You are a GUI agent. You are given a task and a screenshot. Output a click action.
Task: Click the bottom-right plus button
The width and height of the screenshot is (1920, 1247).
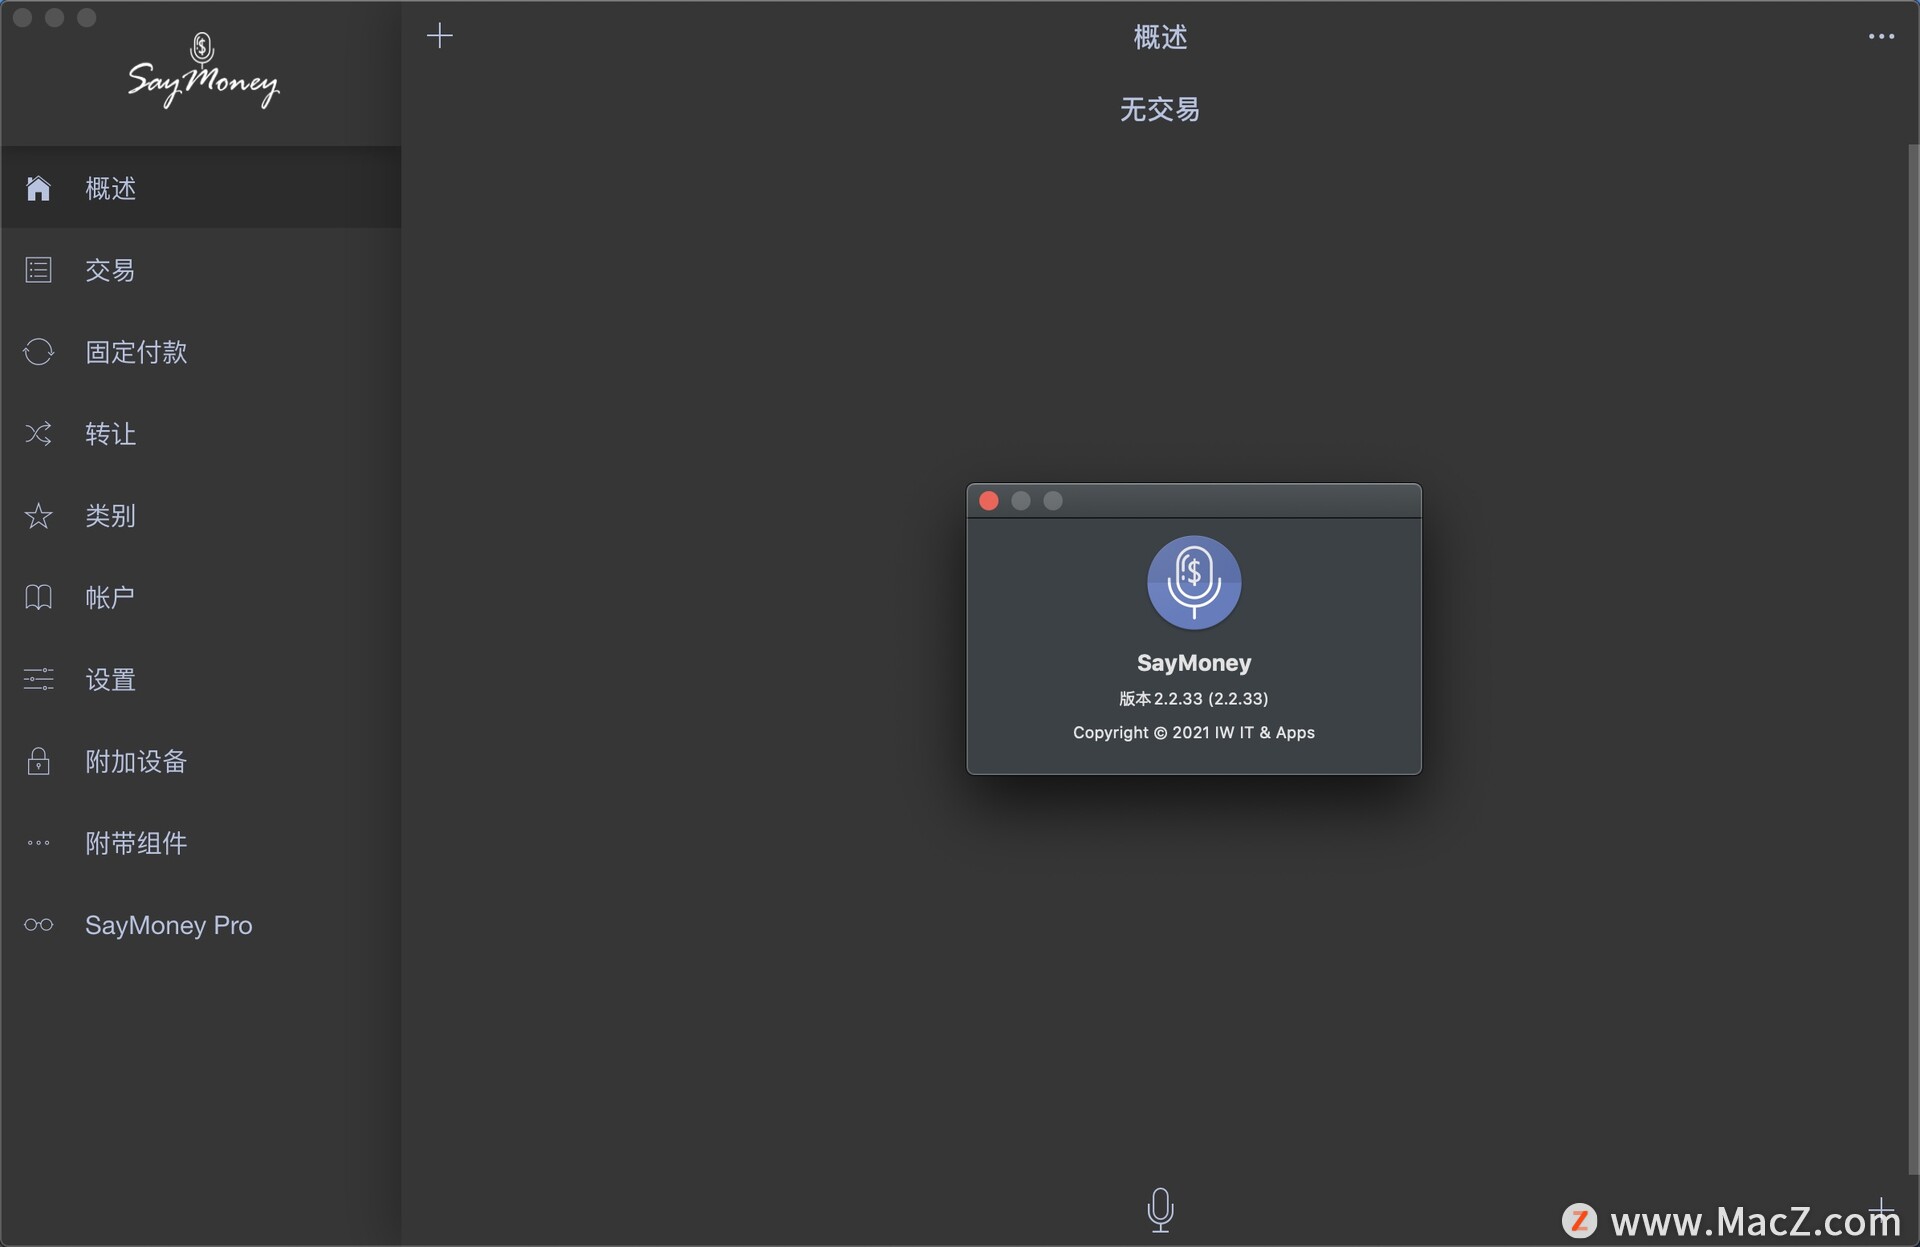1882,1211
